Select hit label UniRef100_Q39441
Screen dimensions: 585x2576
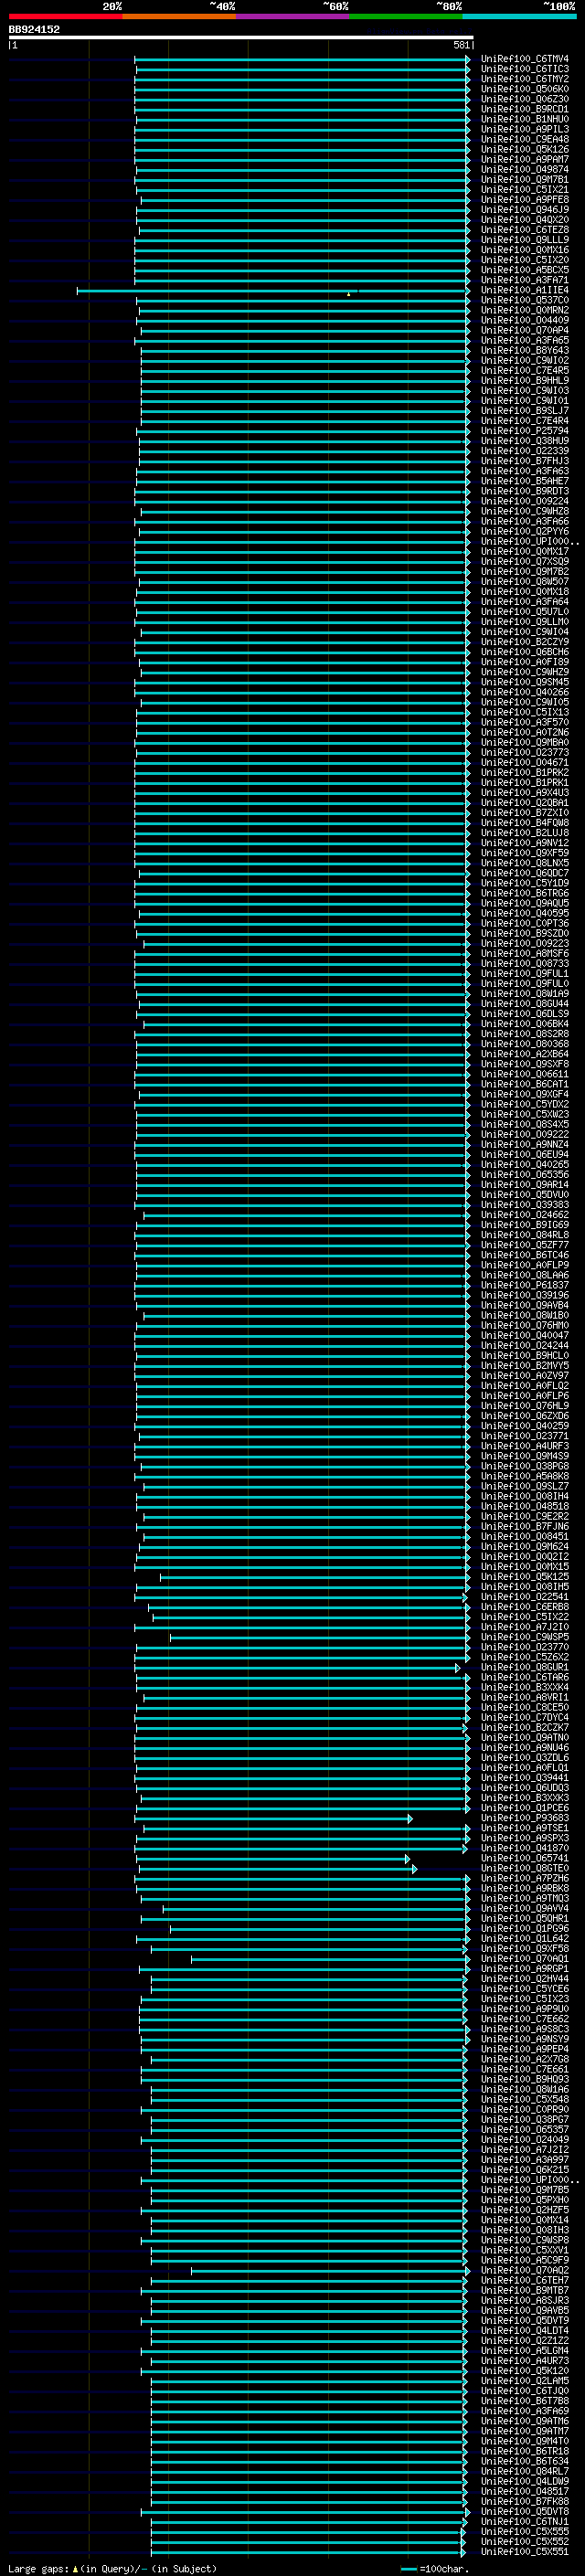[525, 1778]
